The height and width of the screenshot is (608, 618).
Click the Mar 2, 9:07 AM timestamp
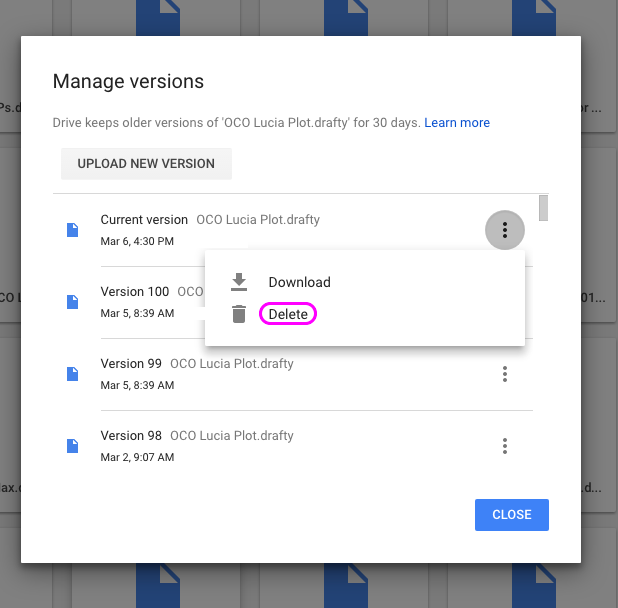point(137,457)
